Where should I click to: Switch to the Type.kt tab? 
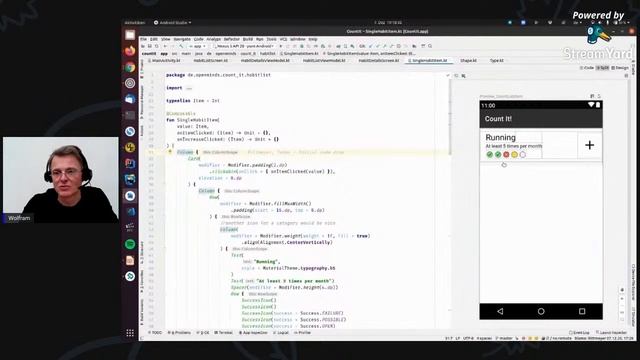496,60
